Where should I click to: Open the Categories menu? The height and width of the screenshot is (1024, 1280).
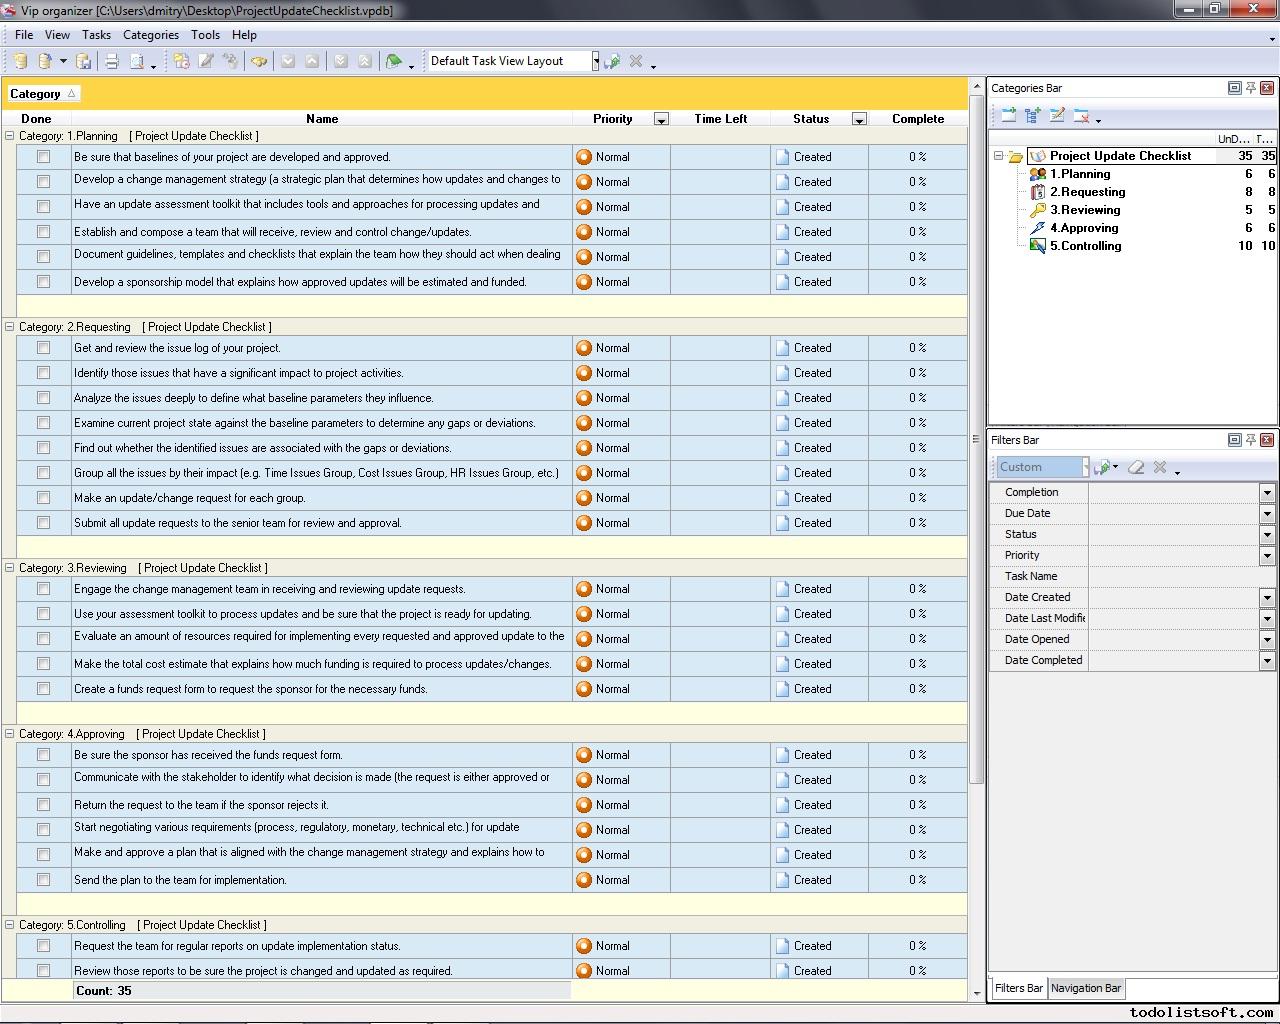[x=150, y=34]
